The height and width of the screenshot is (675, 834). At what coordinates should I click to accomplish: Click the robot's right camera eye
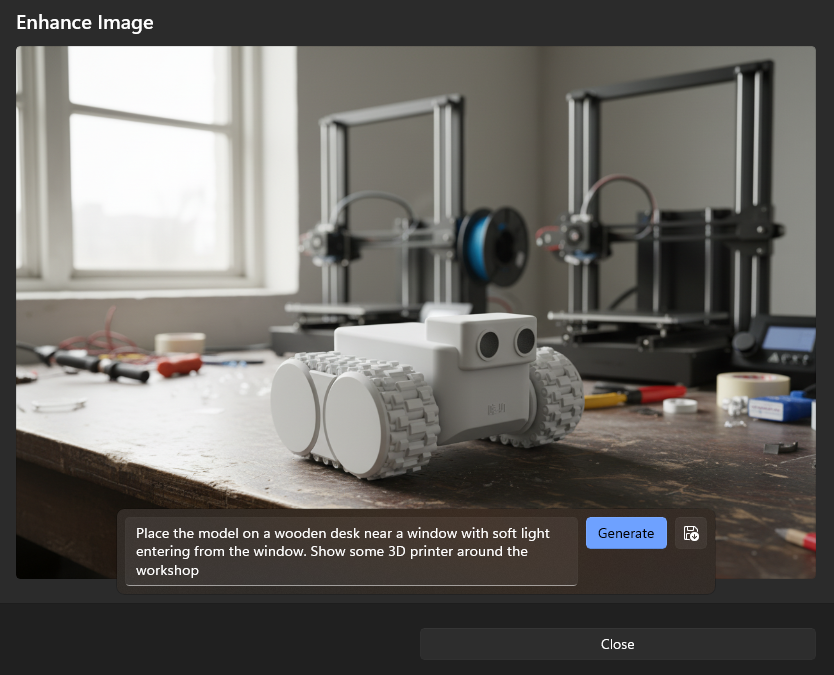click(524, 341)
